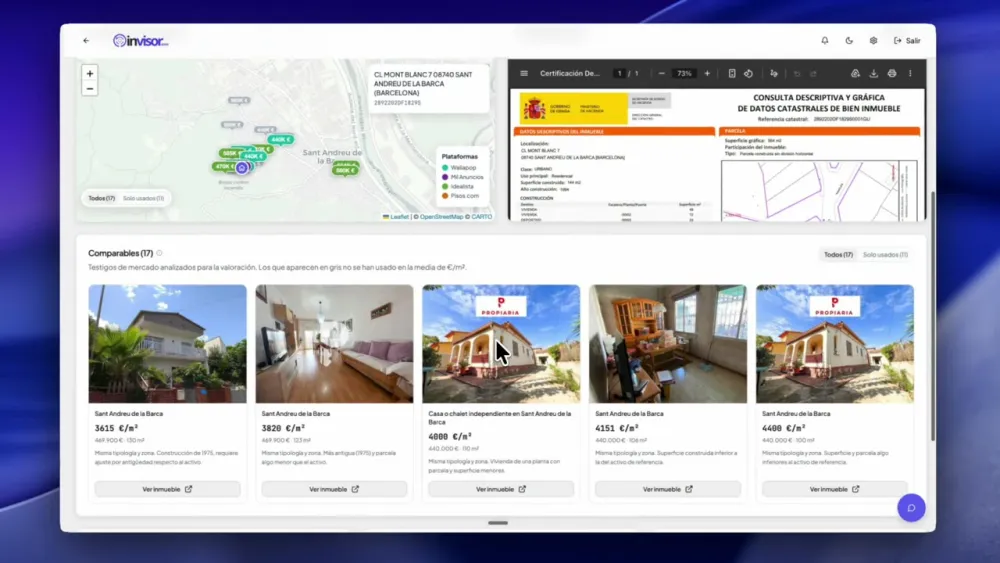This screenshot has width=1000, height=563.
Task: Click Ver inmueble for the 4000 €/m² listing
Action: click(501, 489)
